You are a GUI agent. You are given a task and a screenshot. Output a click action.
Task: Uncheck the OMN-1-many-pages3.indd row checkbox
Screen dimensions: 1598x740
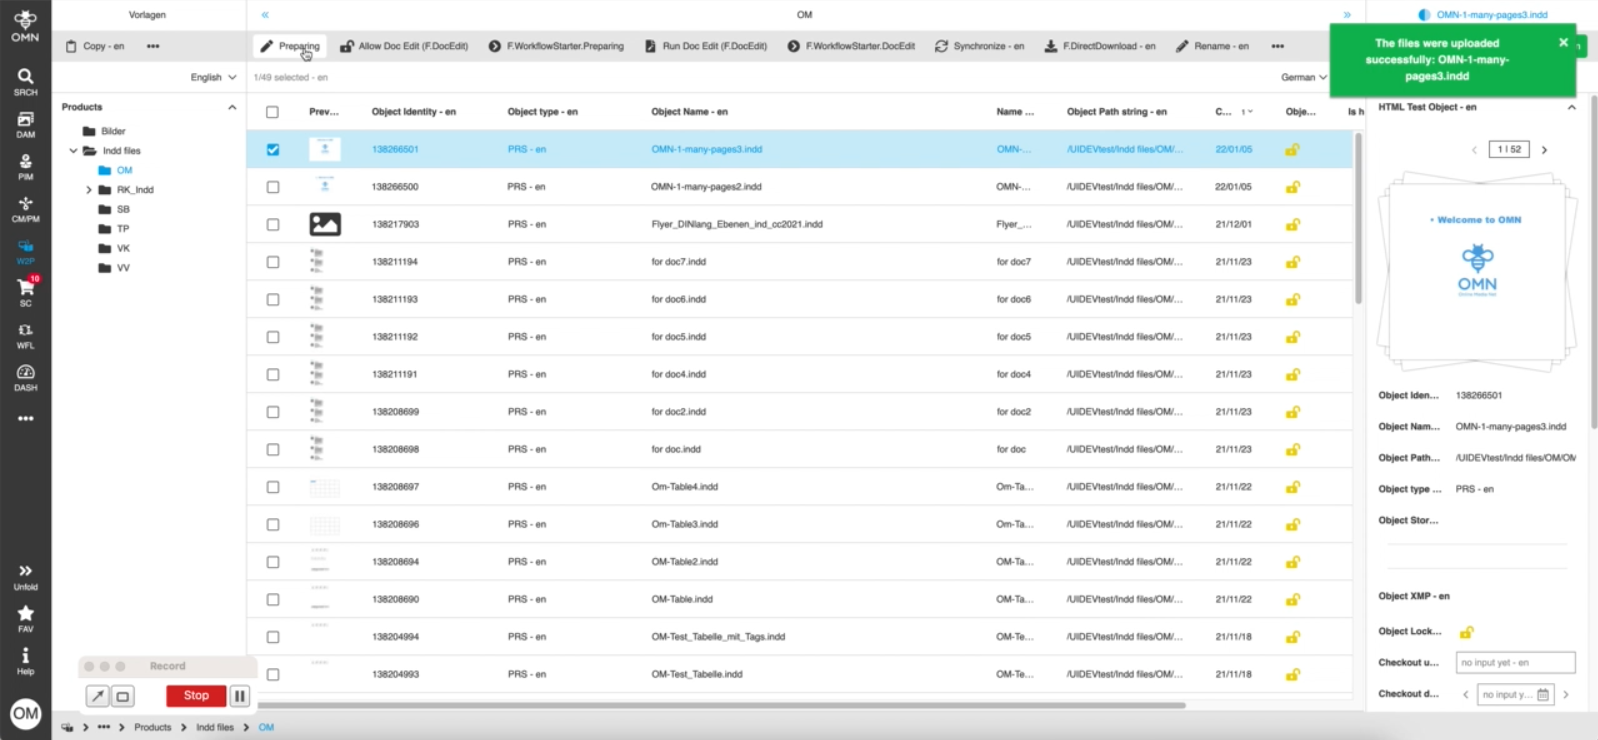273,150
